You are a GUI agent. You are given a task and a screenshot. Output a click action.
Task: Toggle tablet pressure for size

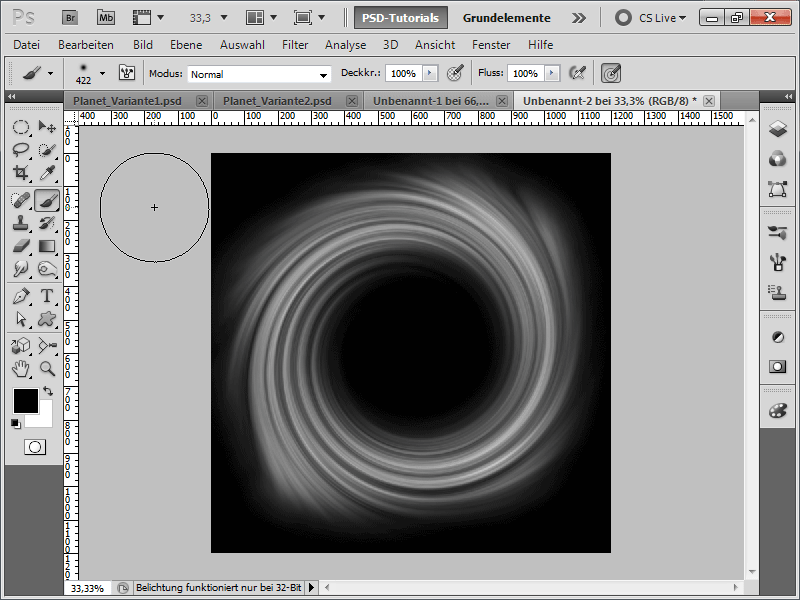(x=611, y=73)
